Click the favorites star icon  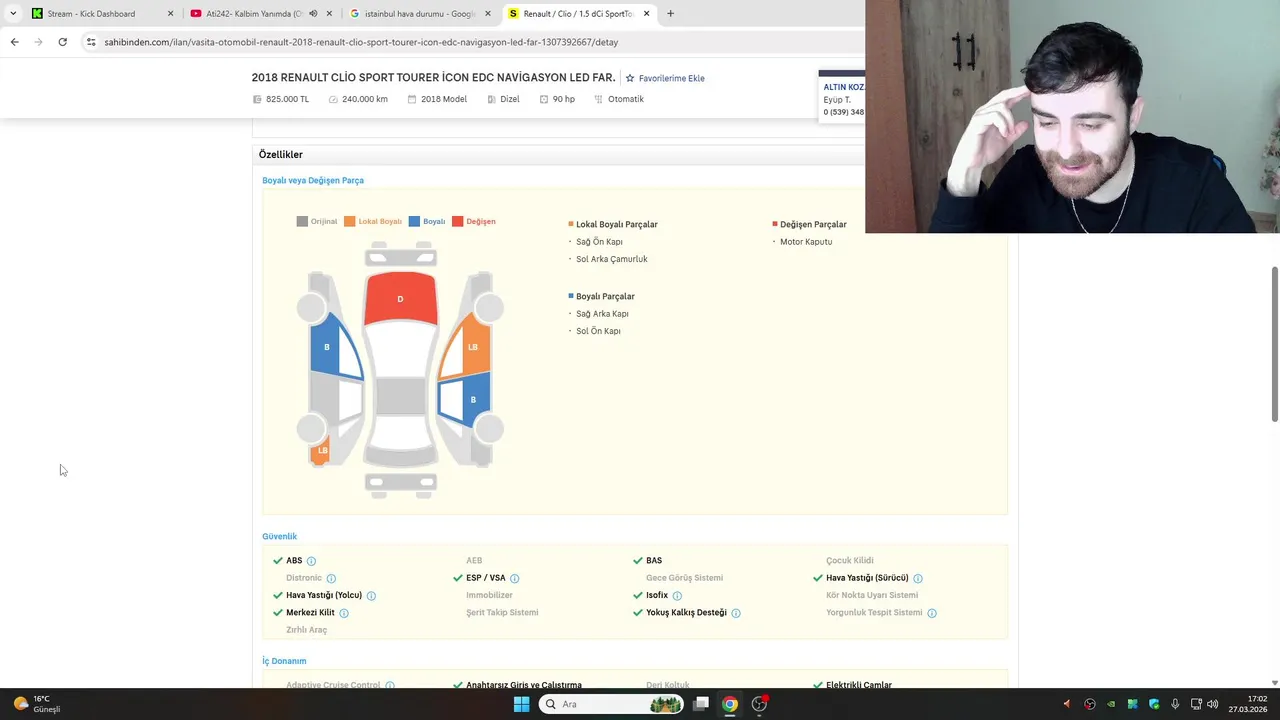[630, 78]
